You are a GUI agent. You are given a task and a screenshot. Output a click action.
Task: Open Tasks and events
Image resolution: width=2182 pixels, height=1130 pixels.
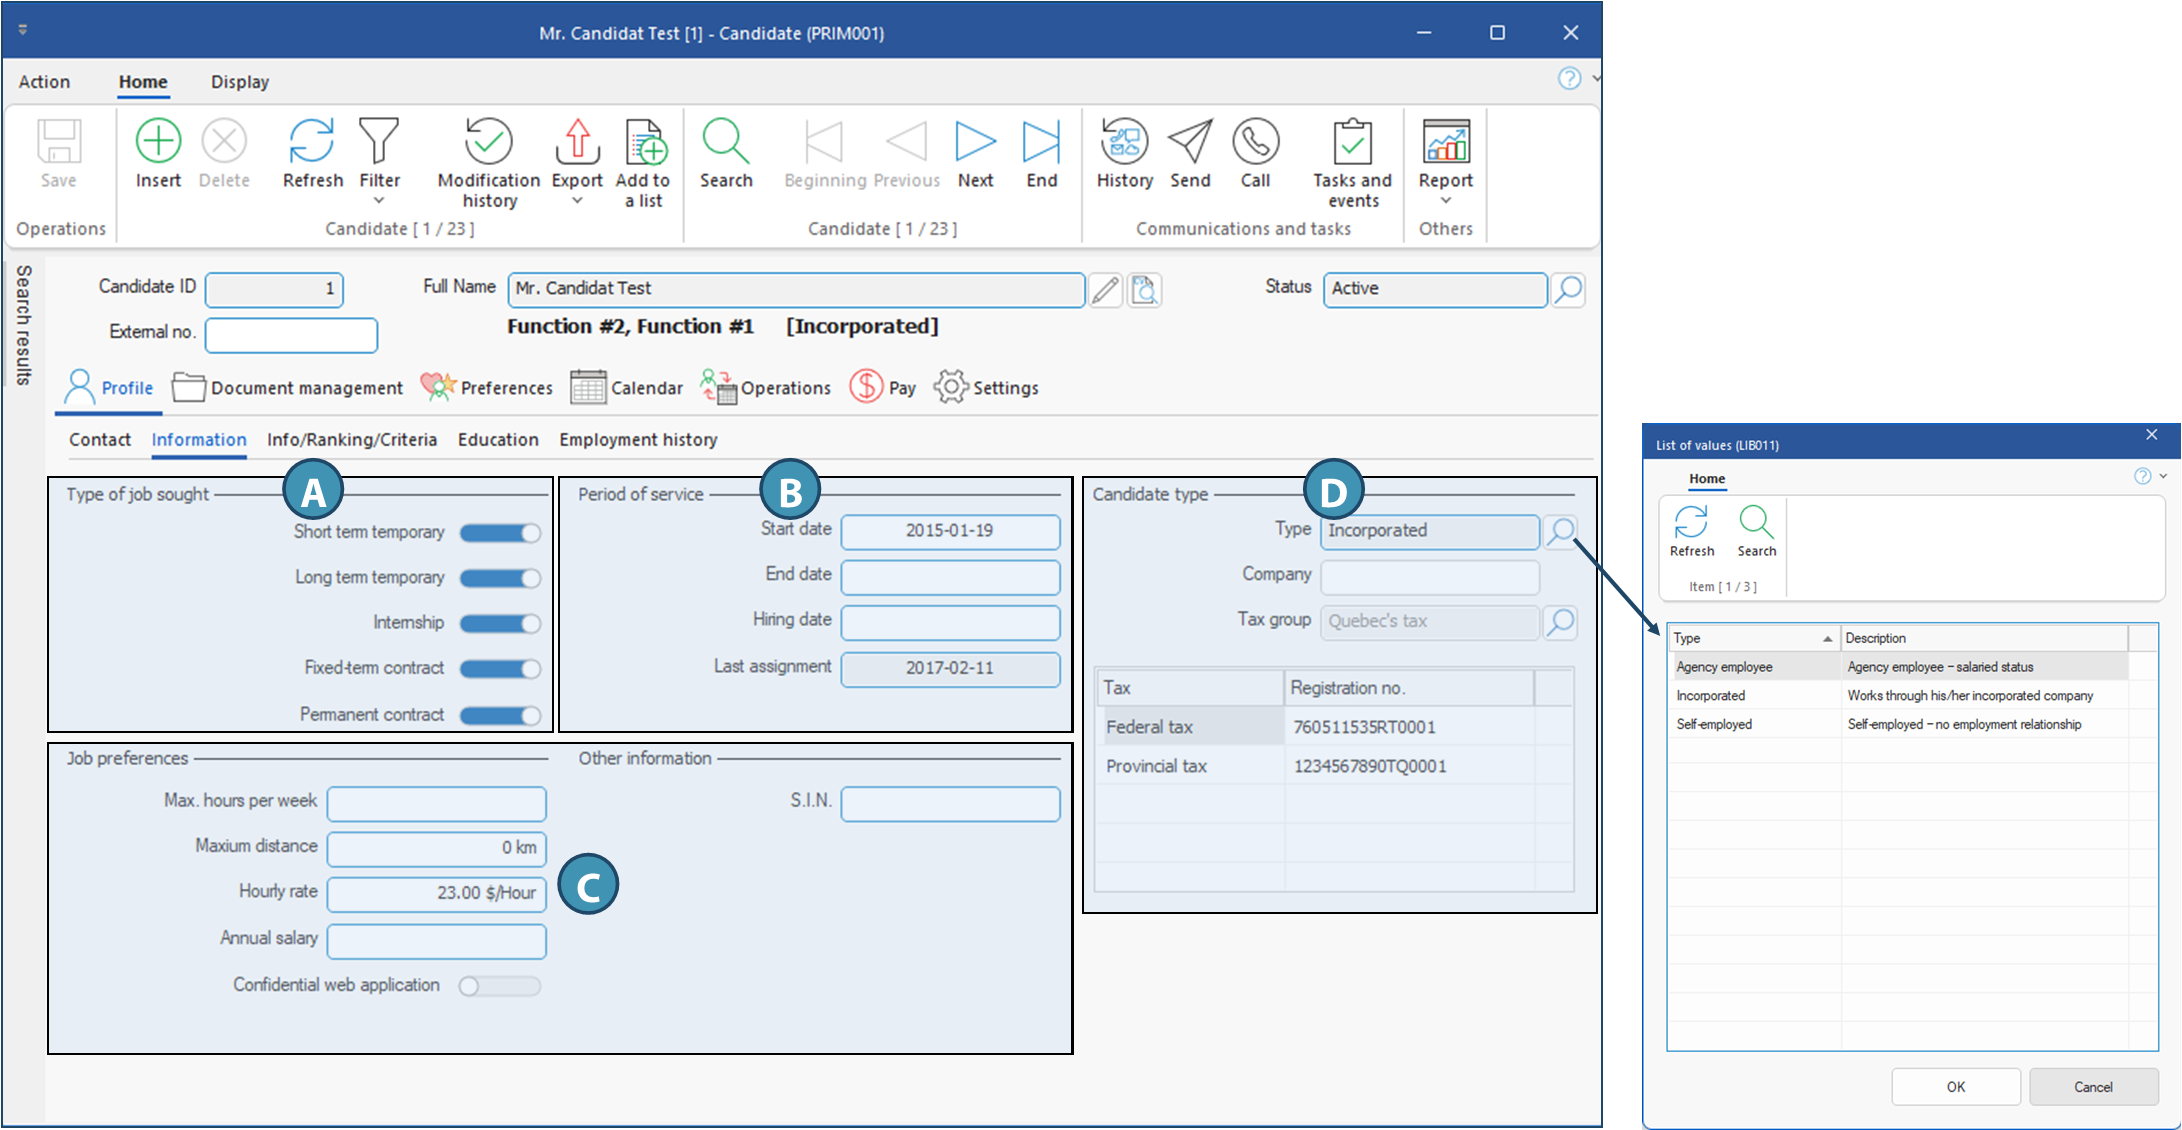(x=1352, y=141)
